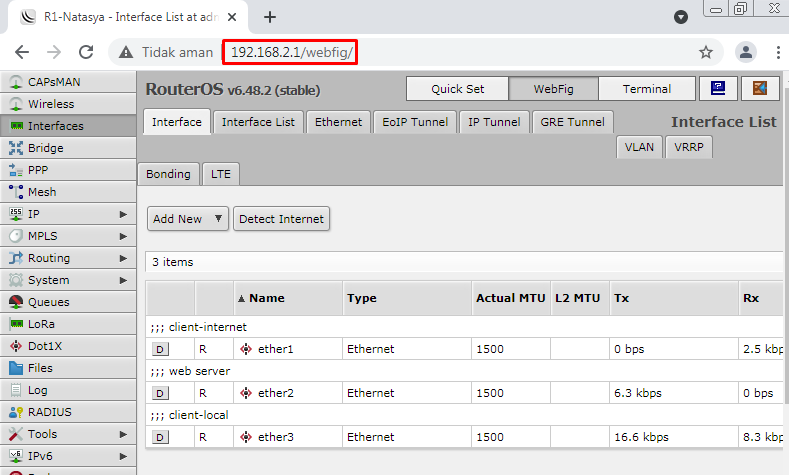This screenshot has width=789, height=475.
Task: Click the Interfaces card icon in sidebar
Action: (x=16, y=126)
